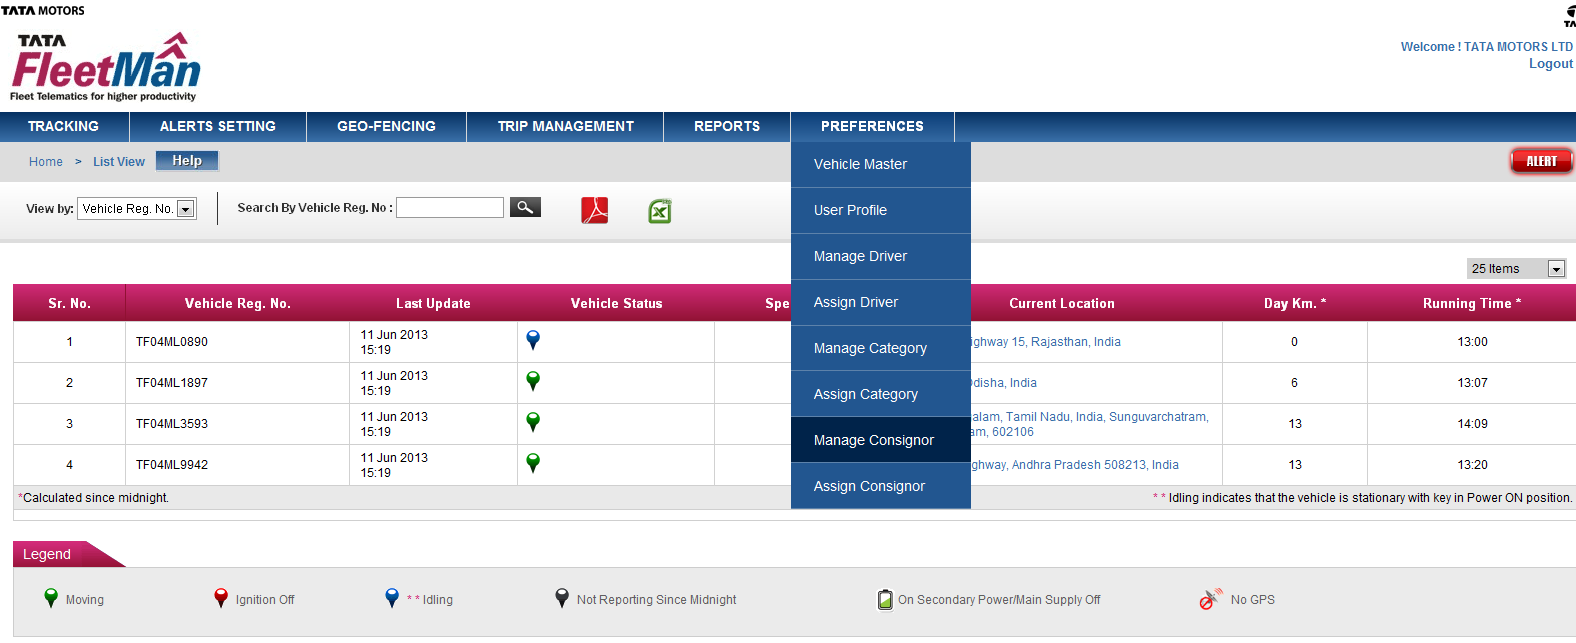1576x643 pixels.
Task: Open the View by dropdown
Action: tap(137, 209)
